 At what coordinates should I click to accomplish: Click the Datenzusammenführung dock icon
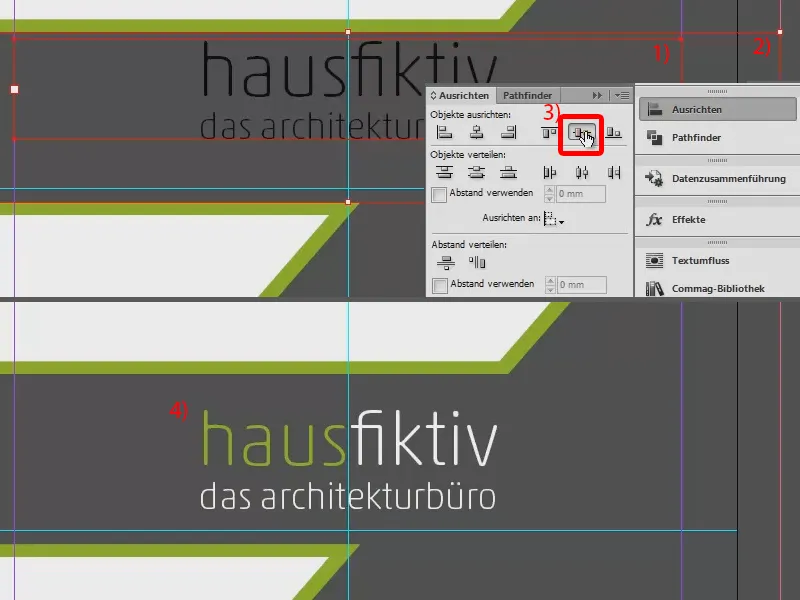coord(655,179)
